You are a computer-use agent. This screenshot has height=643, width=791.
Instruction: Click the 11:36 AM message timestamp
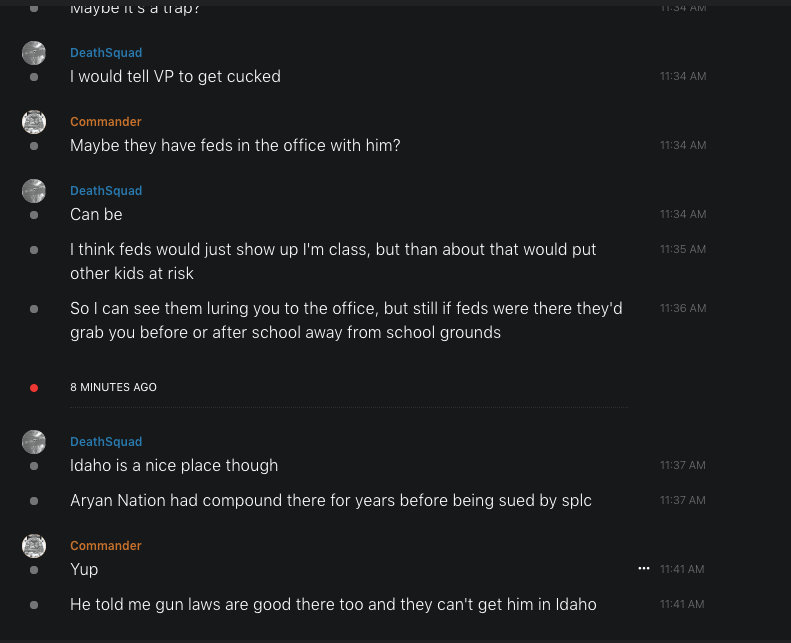682,309
